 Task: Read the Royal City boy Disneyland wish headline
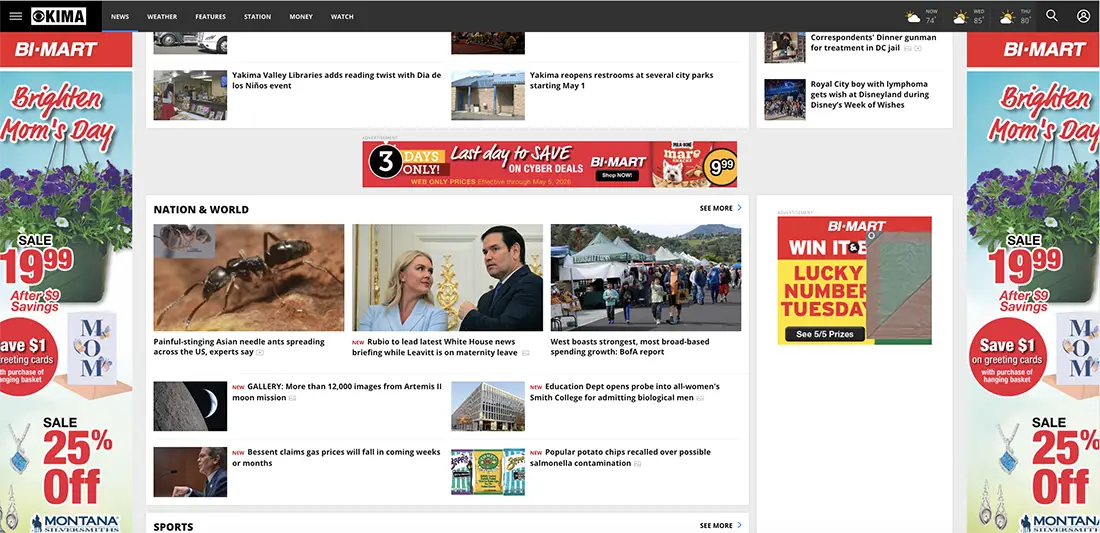(x=870, y=94)
